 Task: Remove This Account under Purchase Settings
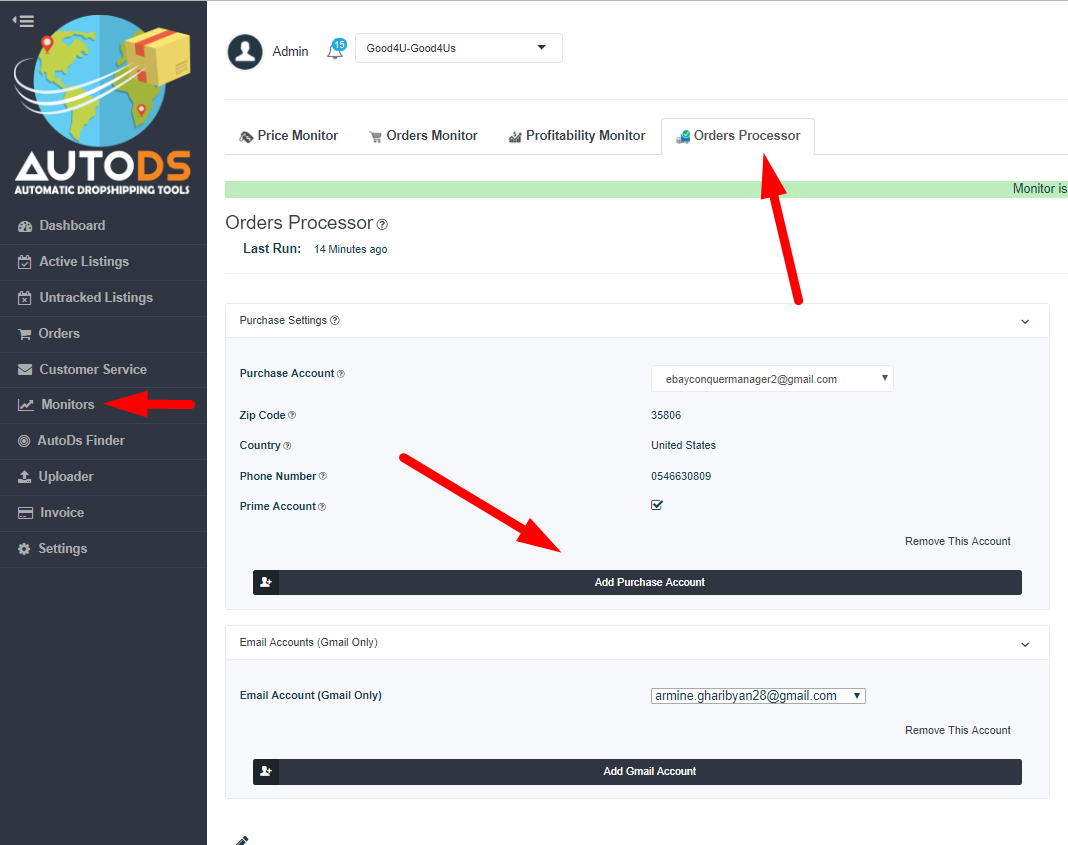pyautogui.click(x=958, y=541)
